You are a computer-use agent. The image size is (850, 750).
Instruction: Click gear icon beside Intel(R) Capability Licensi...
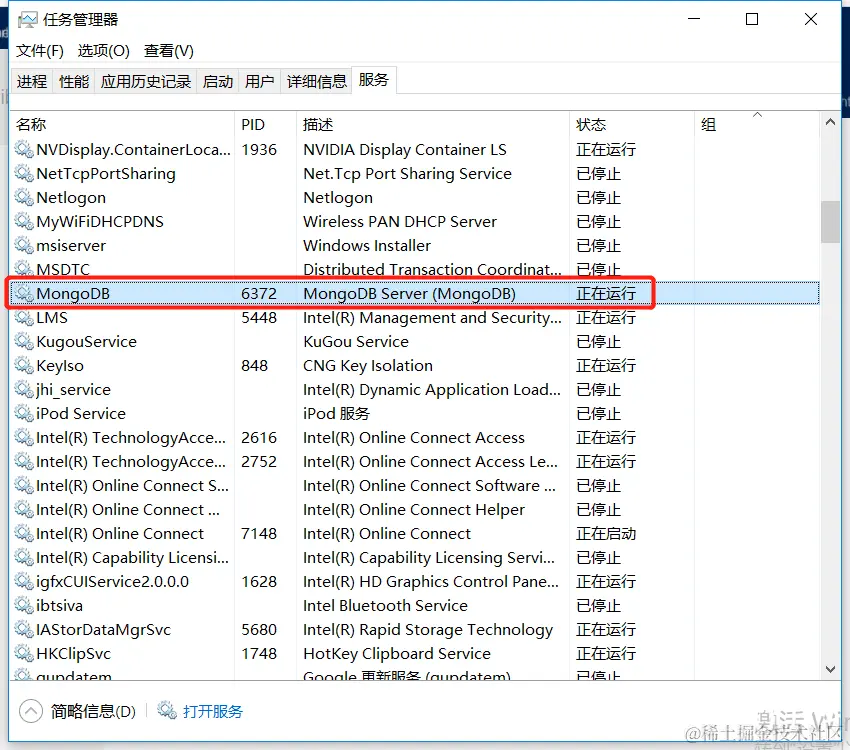[x=24, y=557]
